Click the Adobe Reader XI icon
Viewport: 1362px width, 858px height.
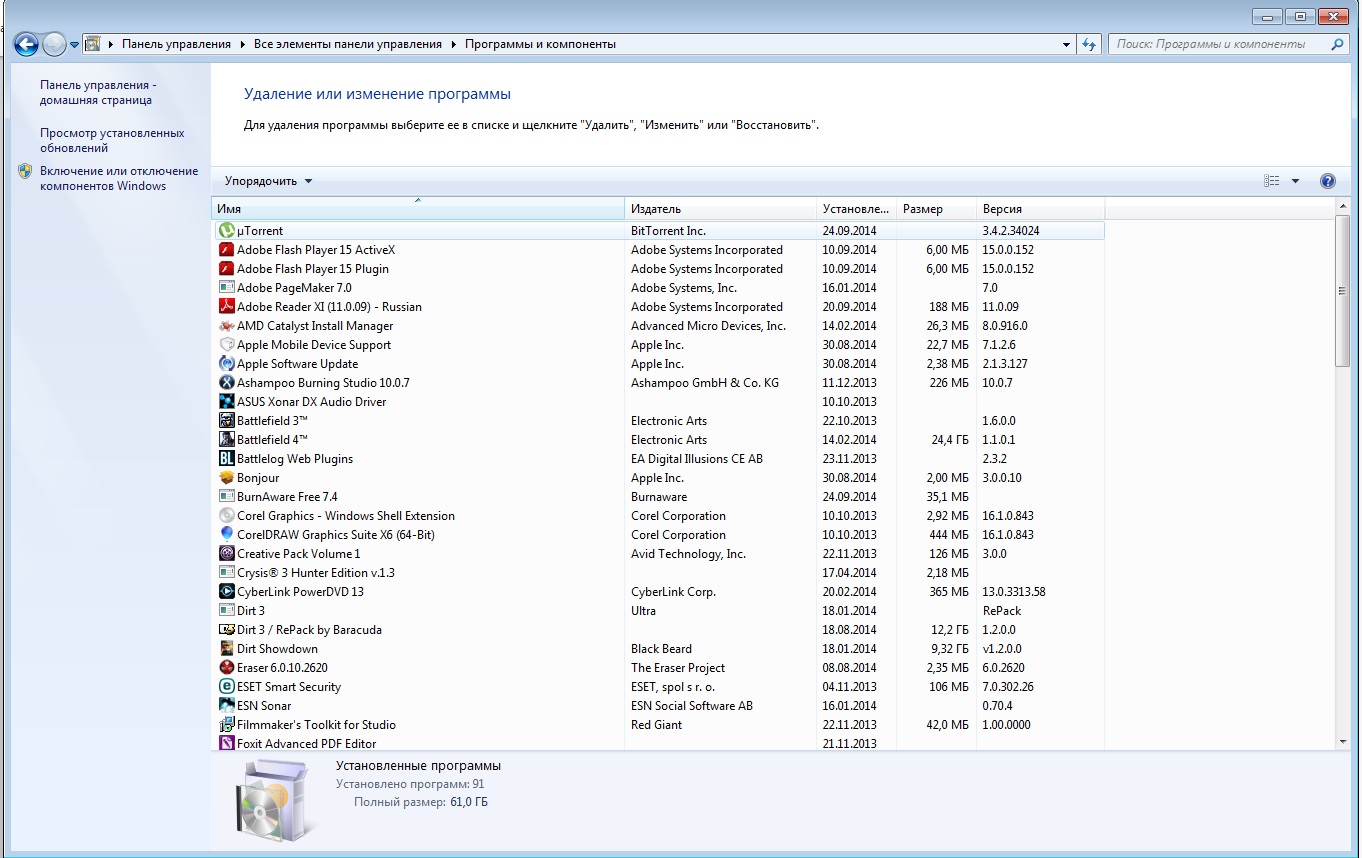[x=227, y=307]
